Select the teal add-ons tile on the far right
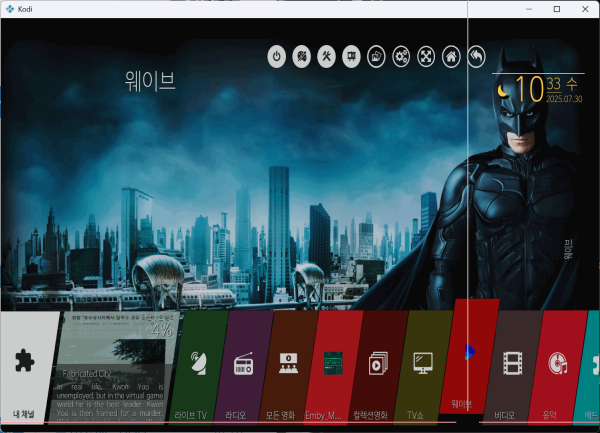 (587, 366)
